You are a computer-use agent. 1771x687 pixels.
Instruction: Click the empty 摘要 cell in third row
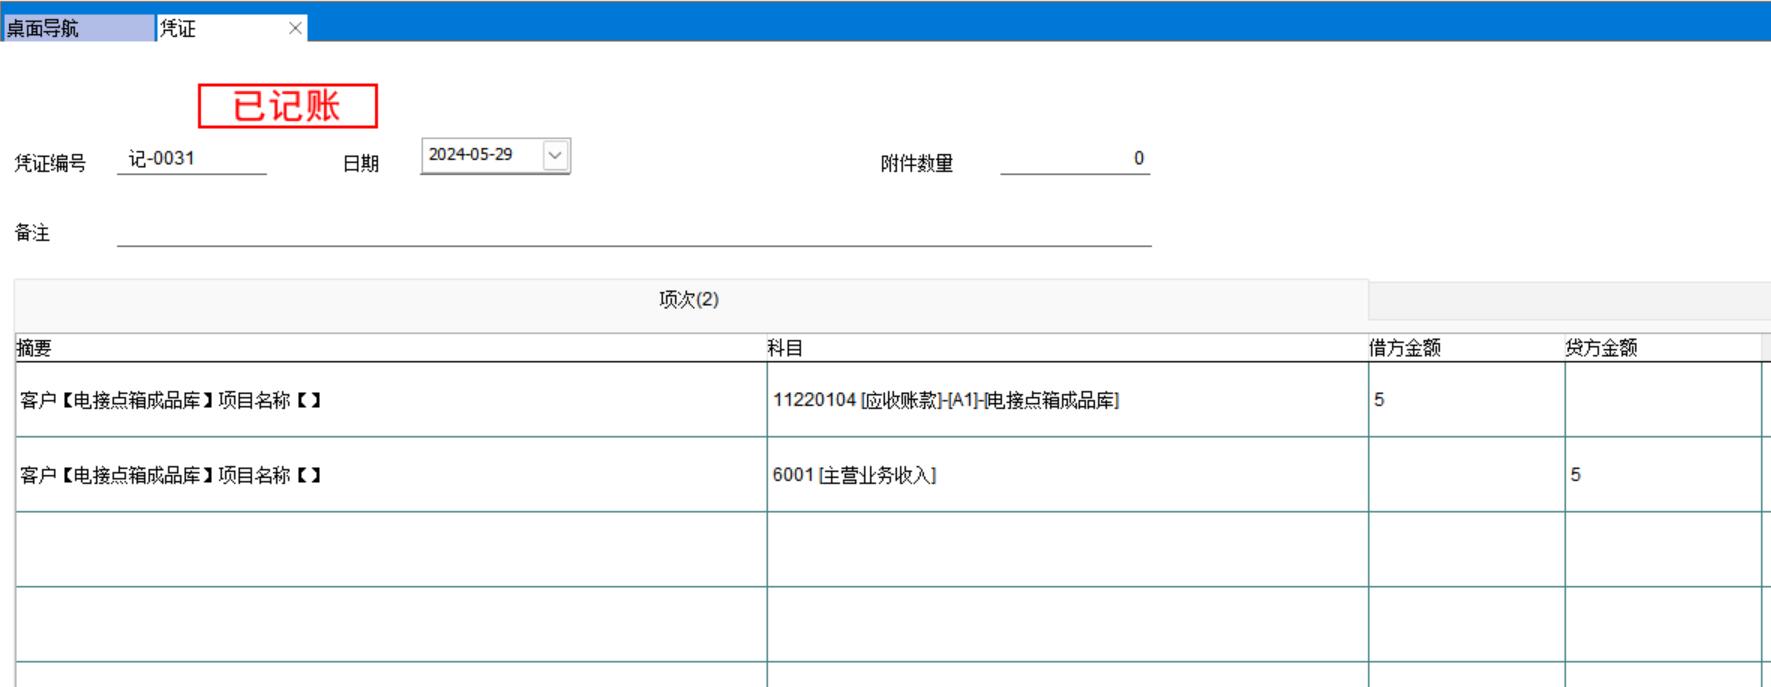click(x=390, y=549)
